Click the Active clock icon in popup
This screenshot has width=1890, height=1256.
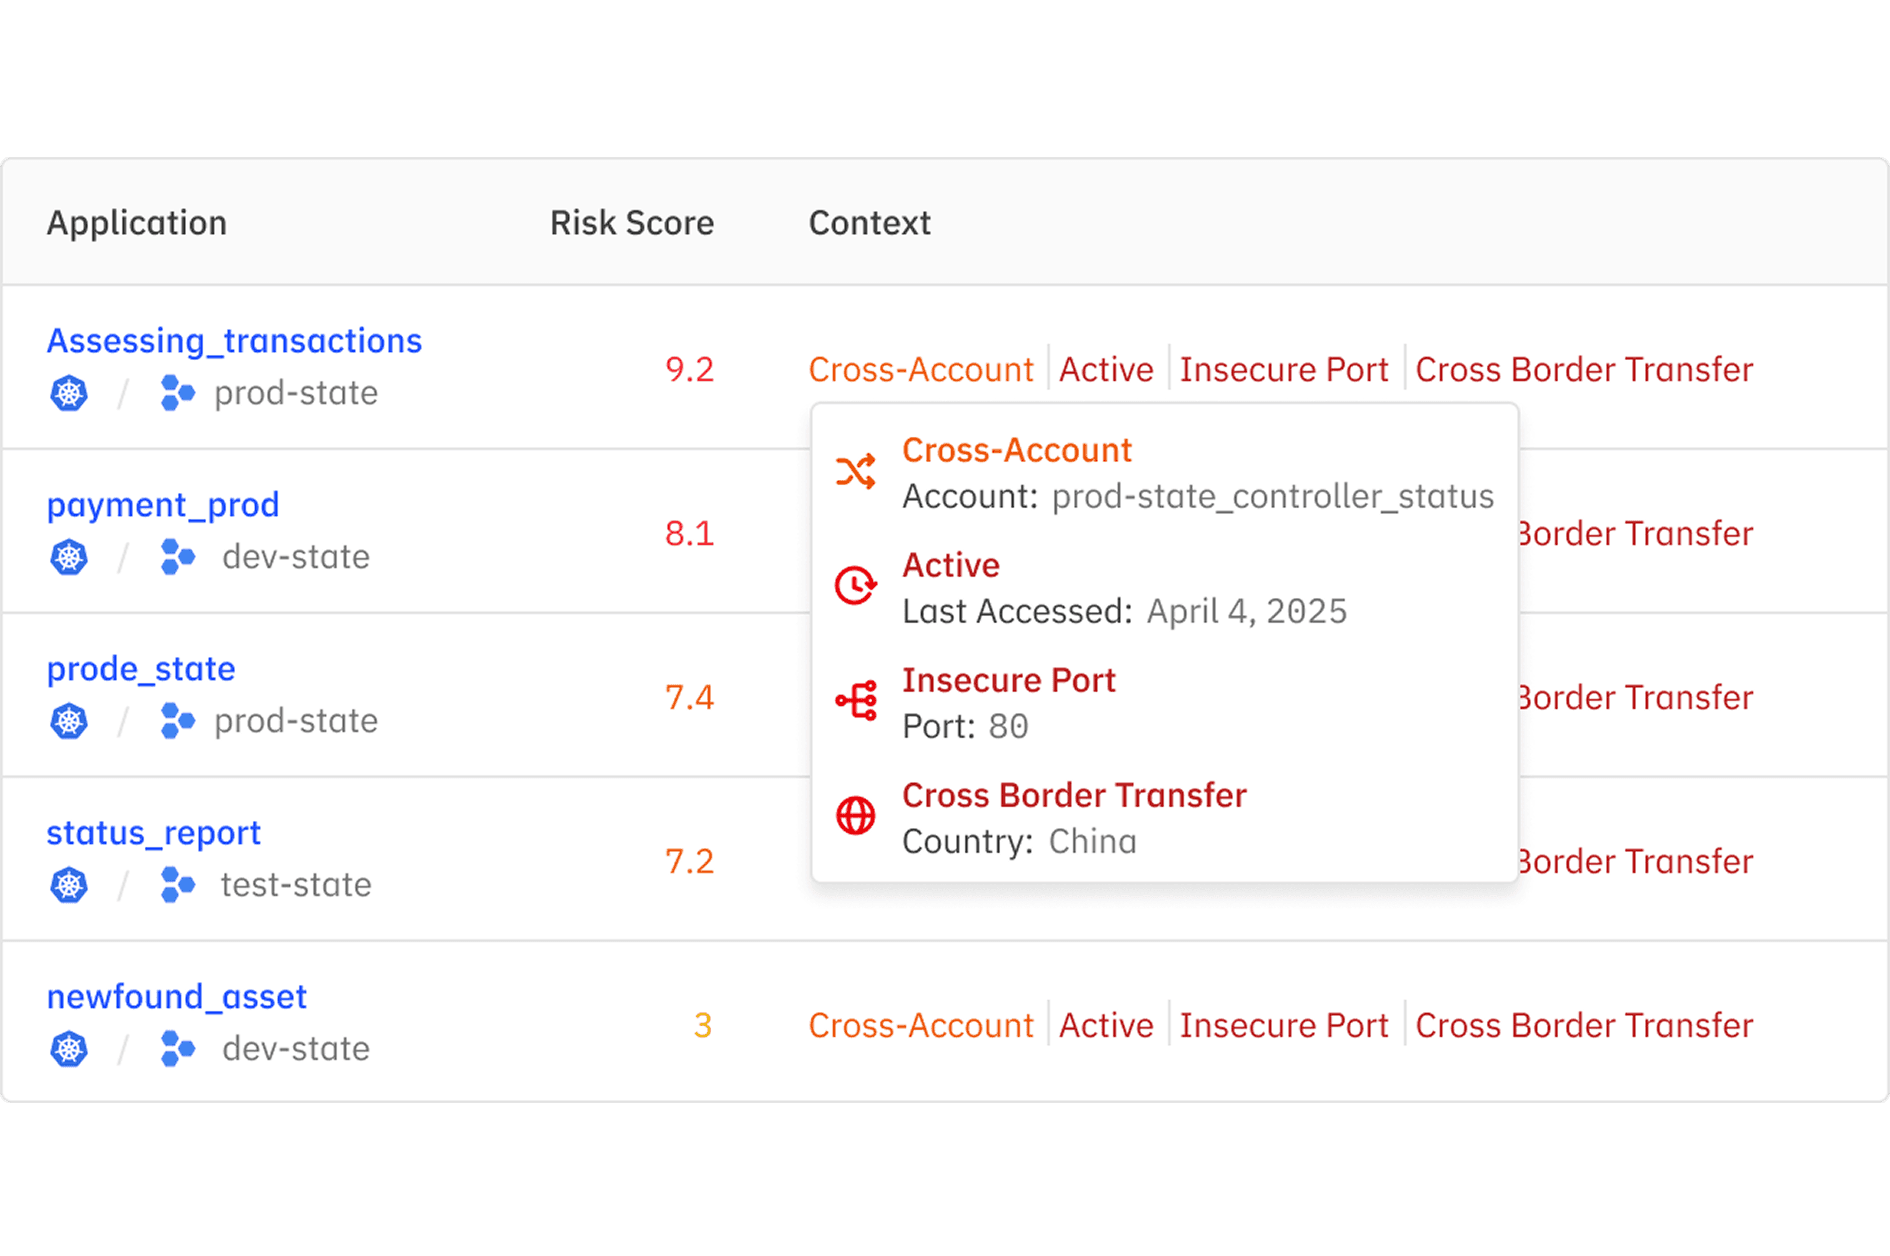[x=856, y=586]
